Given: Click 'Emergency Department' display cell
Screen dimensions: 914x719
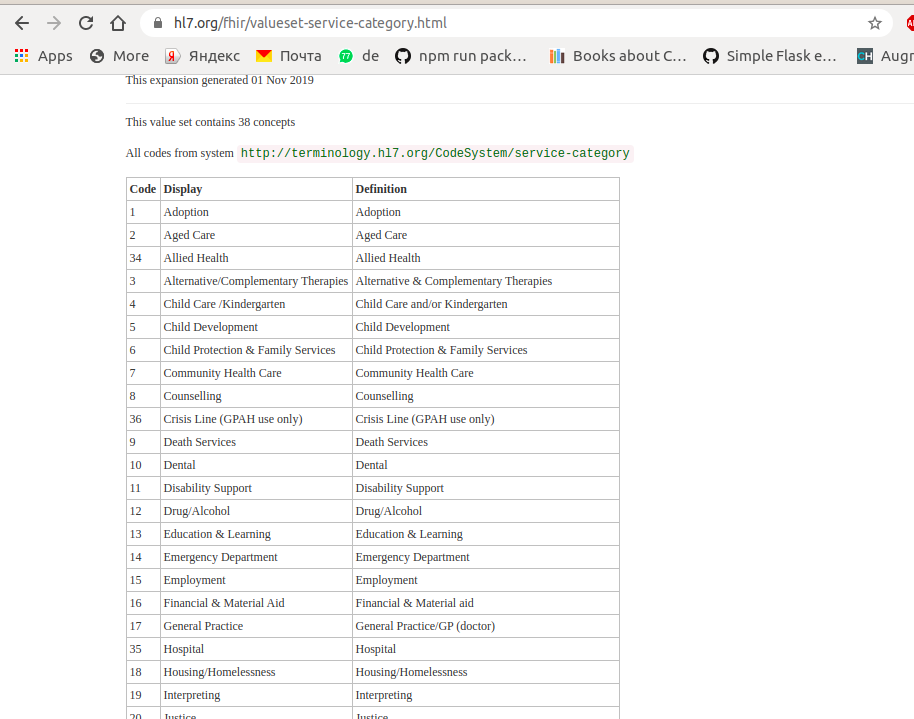Looking at the screenshot, I should point(256,557).
